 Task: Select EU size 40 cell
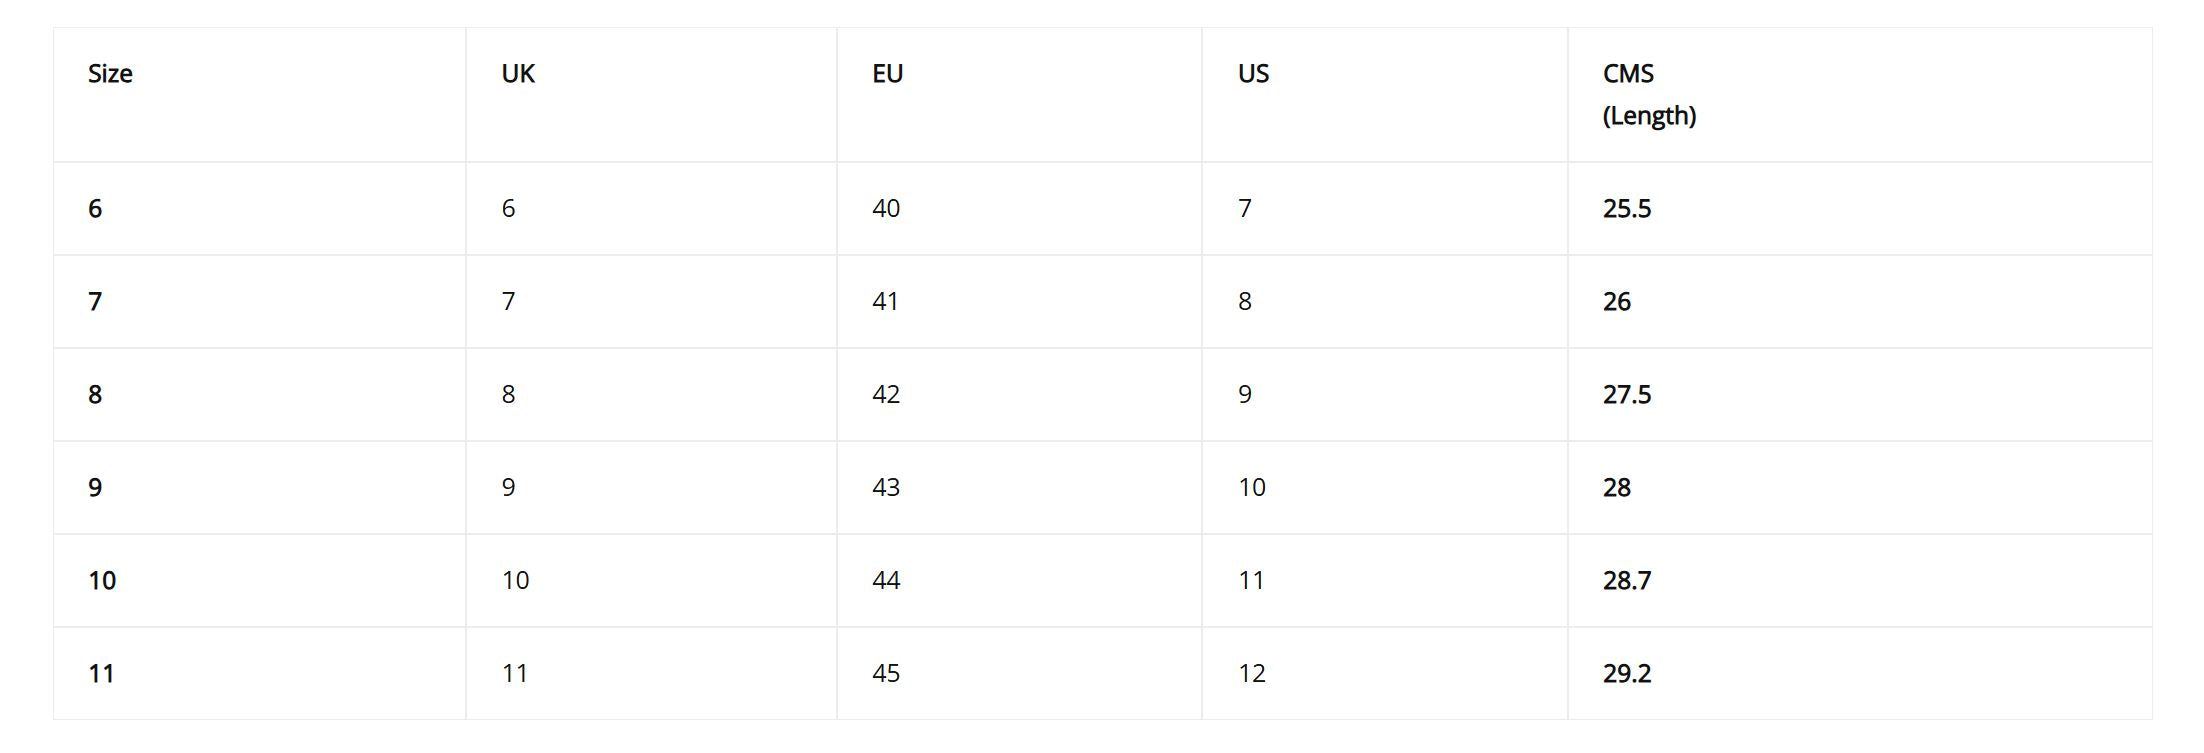(886, 209)
